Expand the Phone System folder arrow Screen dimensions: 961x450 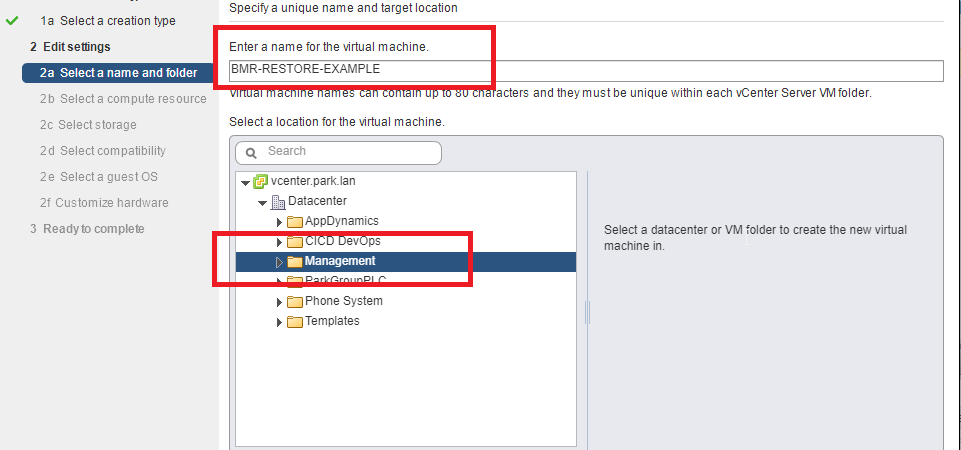[x=279, y=302]
